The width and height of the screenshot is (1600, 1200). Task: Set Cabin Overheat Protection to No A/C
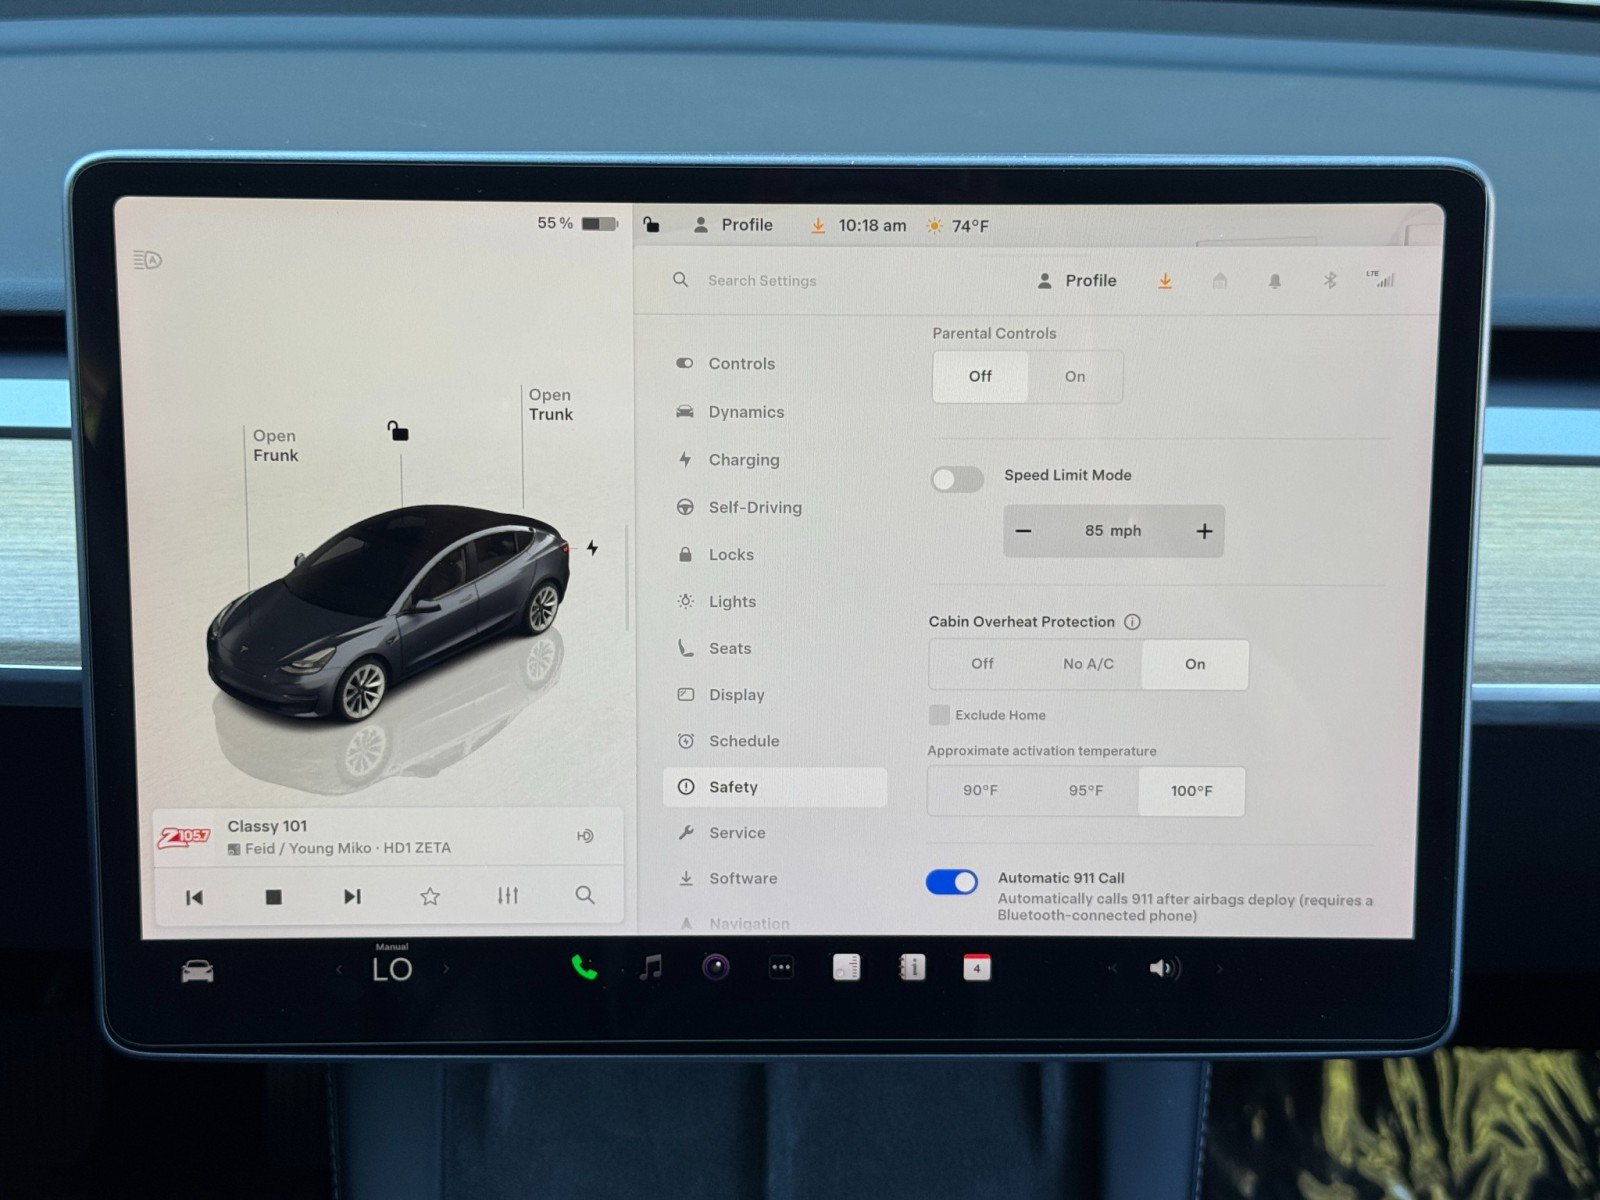(1088, 664)
